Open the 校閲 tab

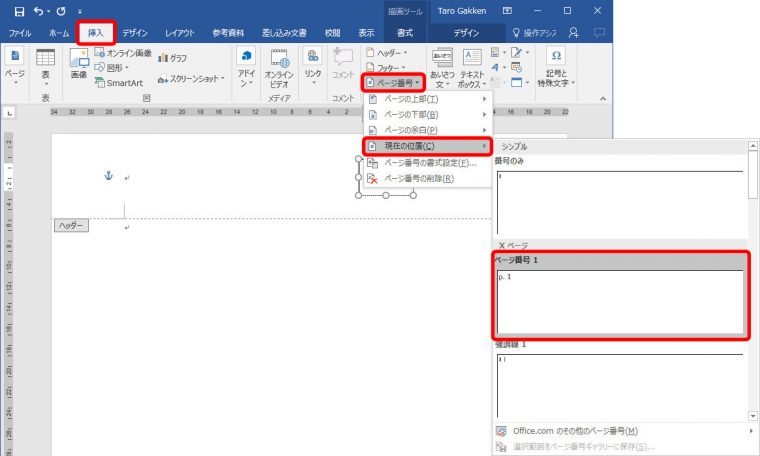pyautogui.click(x=332, y=33)
